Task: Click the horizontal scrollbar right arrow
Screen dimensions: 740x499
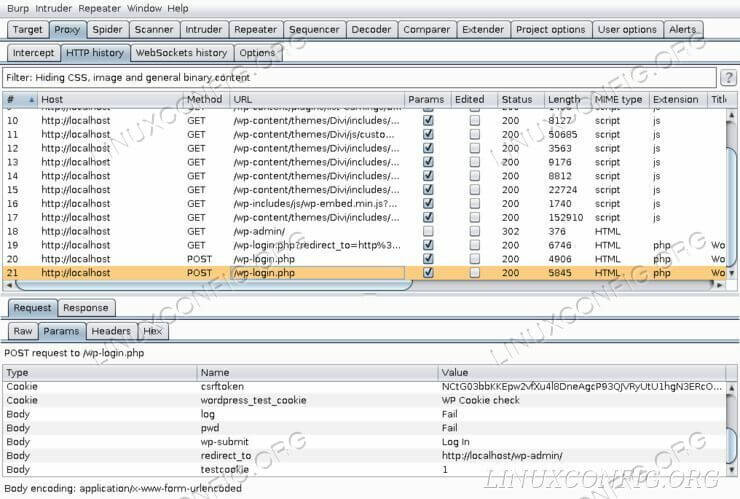Action: (719, 285)
